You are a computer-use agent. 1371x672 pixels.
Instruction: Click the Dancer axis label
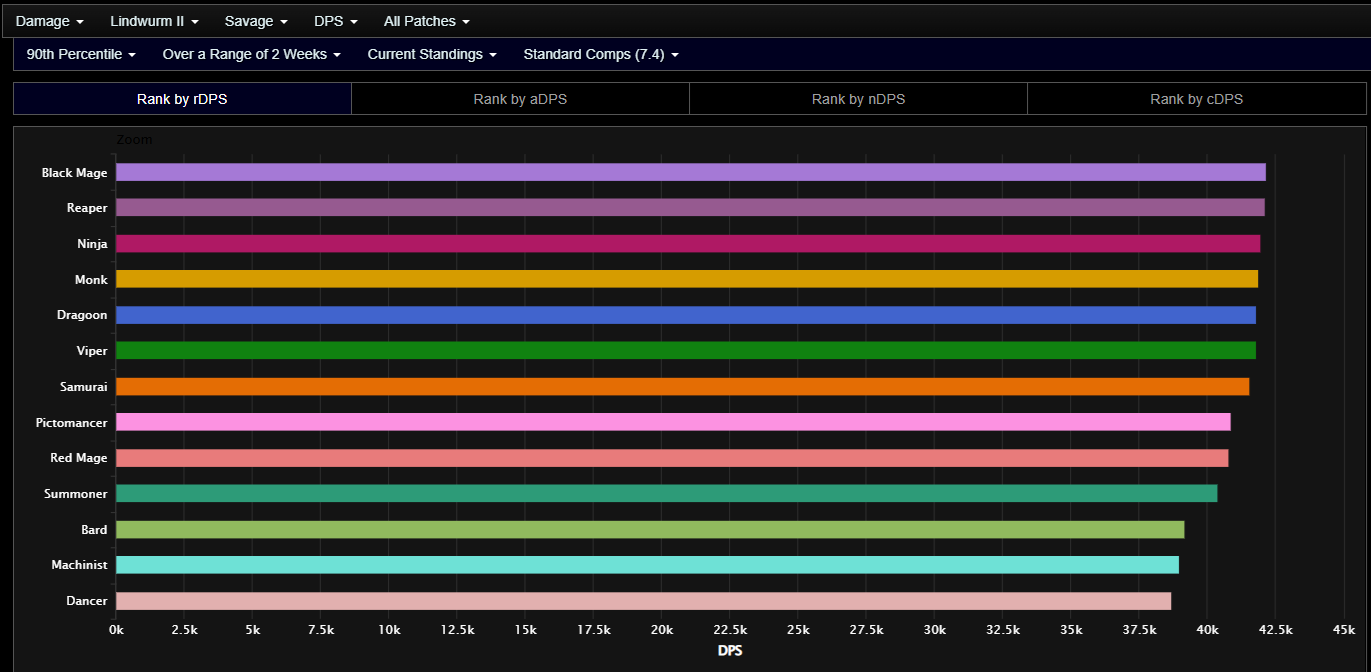pos(86,601)
